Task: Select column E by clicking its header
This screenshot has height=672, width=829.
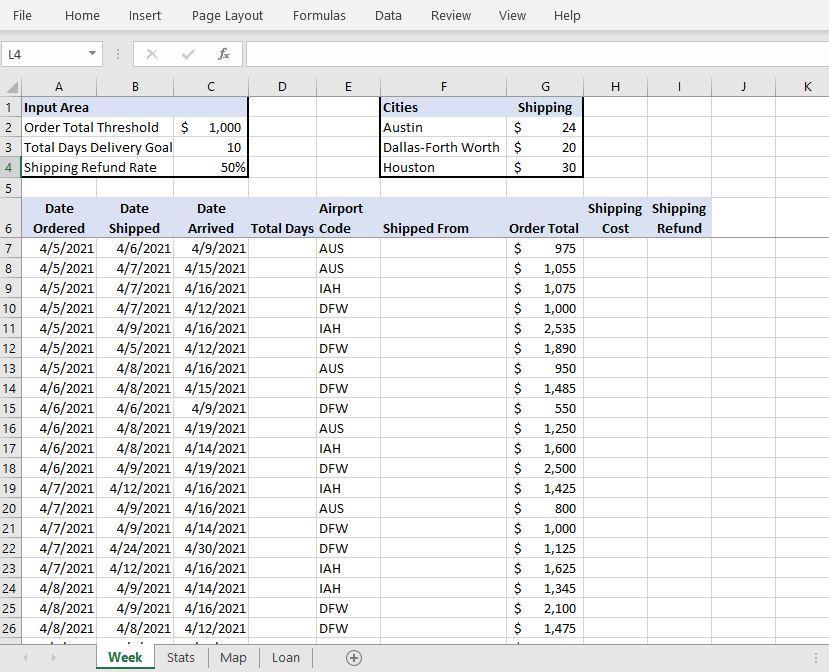Action: [348, 86]
